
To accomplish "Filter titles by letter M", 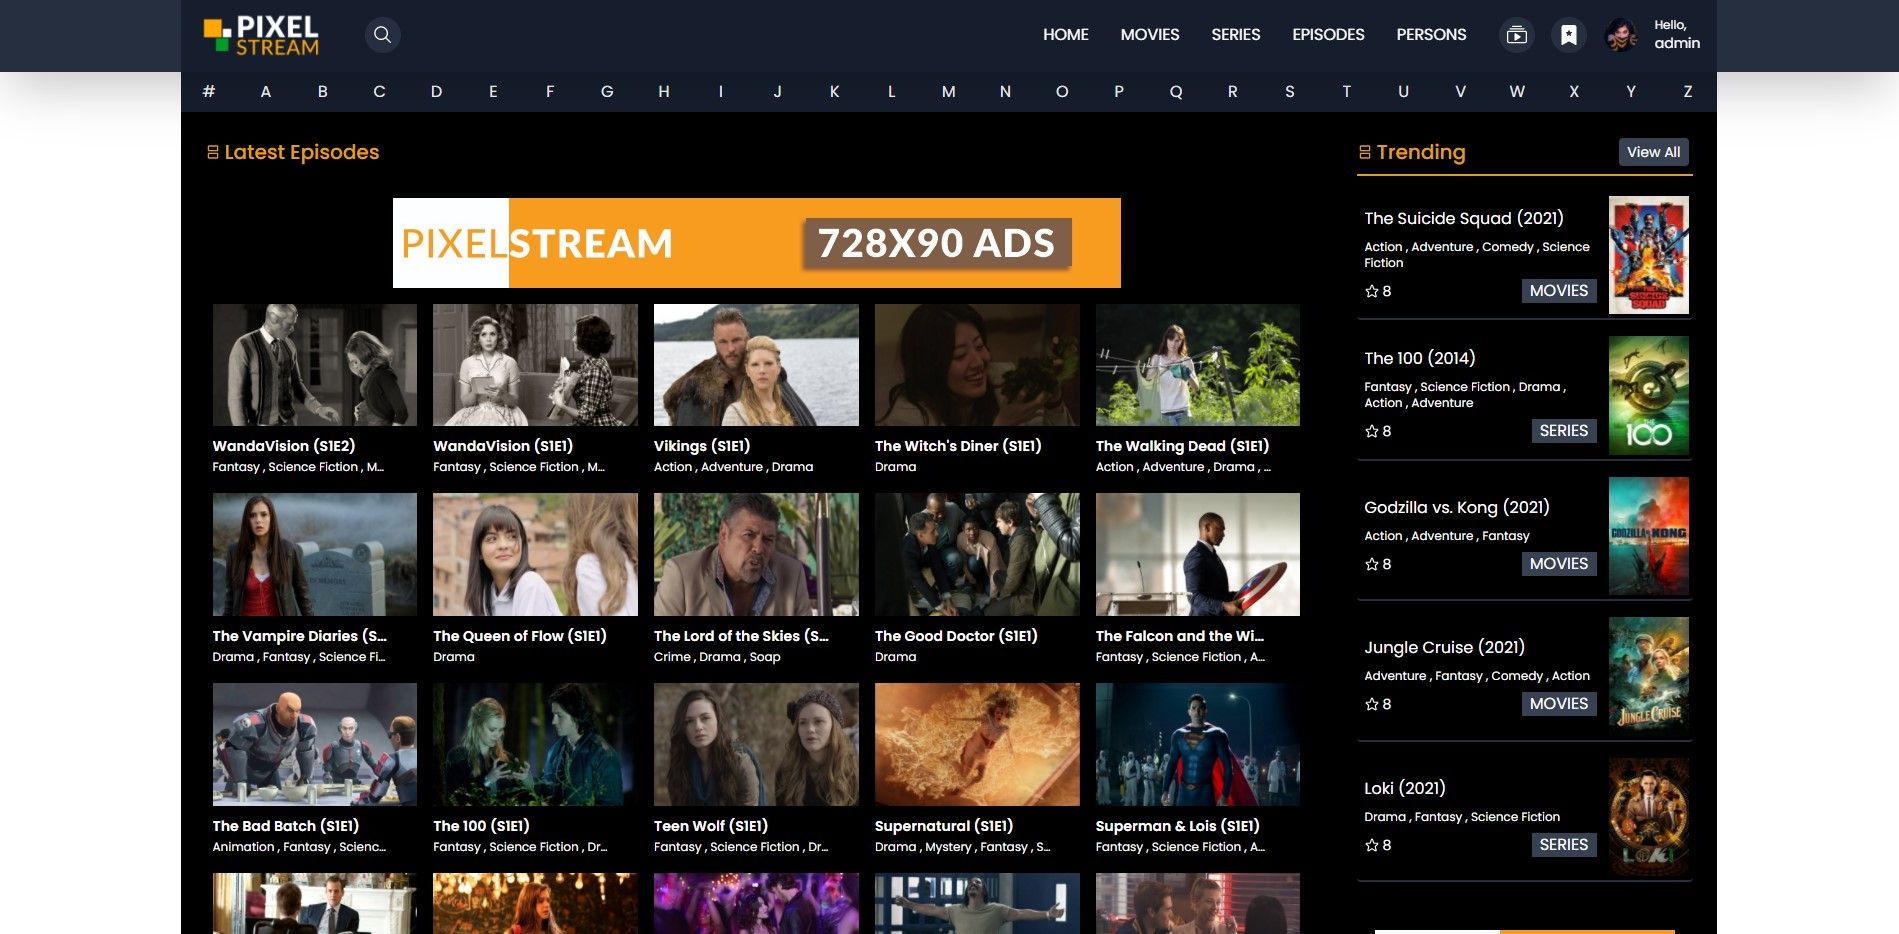I will (x=949, y=91).
